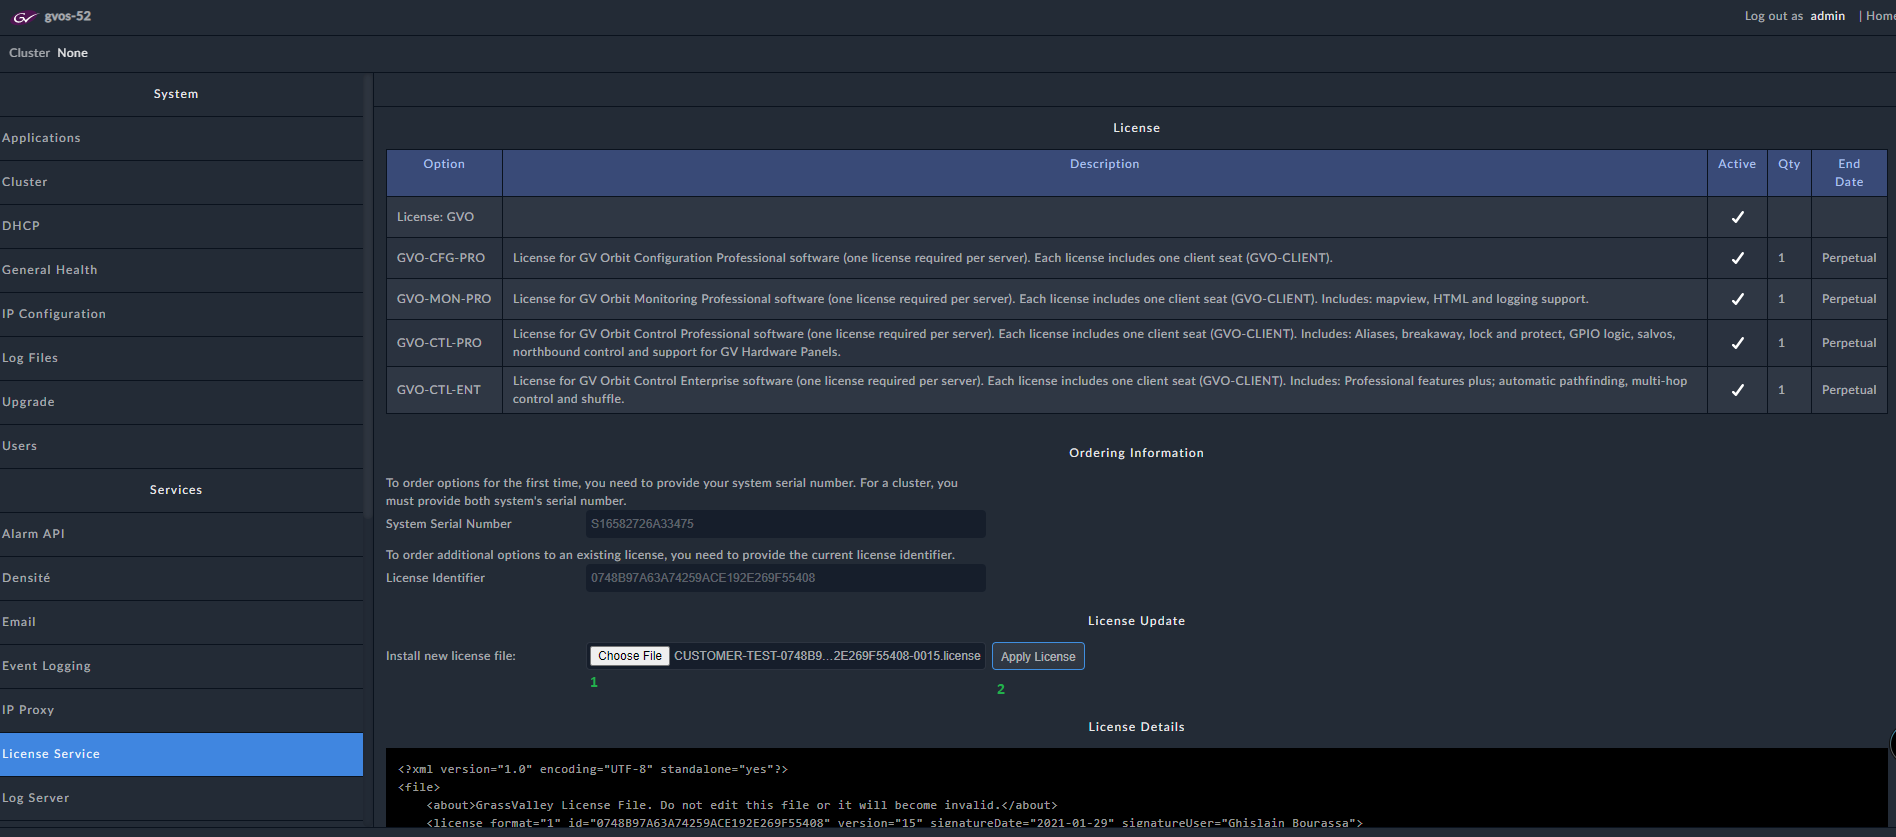Screen dimensions: 1896x837
Task: Click the Ordering Information heading
Action: pyautogui.click(x=1136, y=453)
